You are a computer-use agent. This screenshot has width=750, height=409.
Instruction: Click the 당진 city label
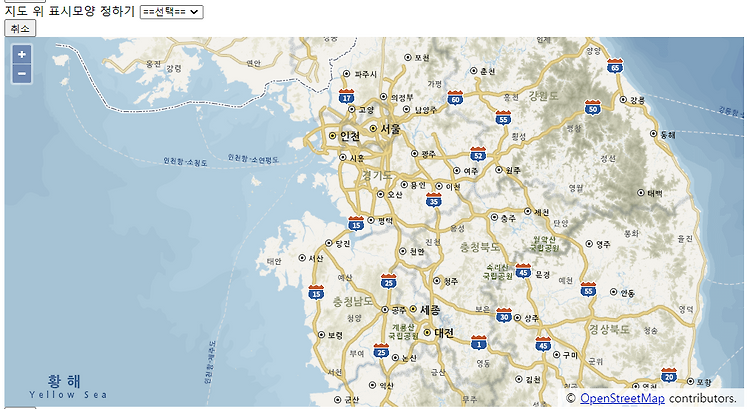pyautogui.click(x=342, y=243)
